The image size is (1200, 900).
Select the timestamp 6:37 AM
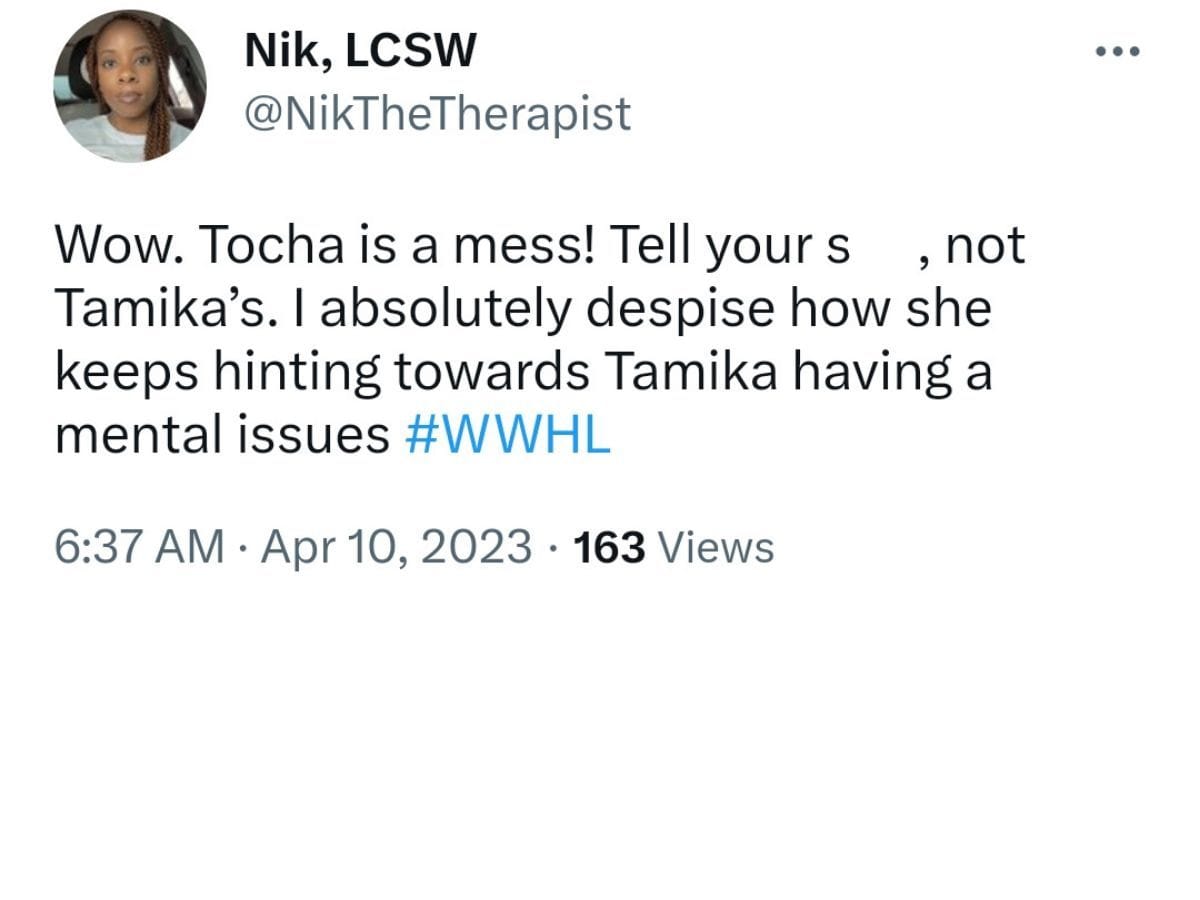[135, 546]
